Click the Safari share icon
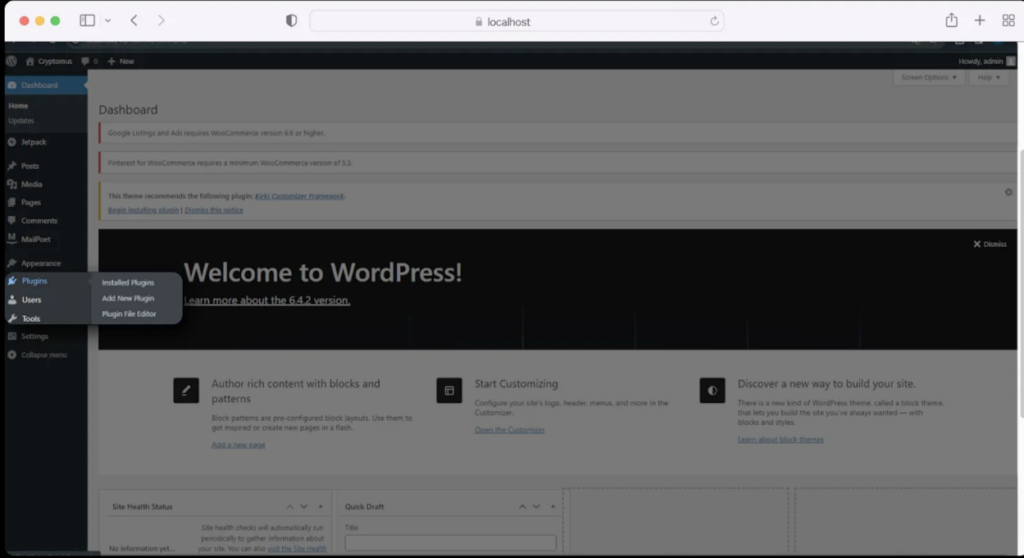The height and width of the screenshot is (558, 1024). tap(951, 20)
